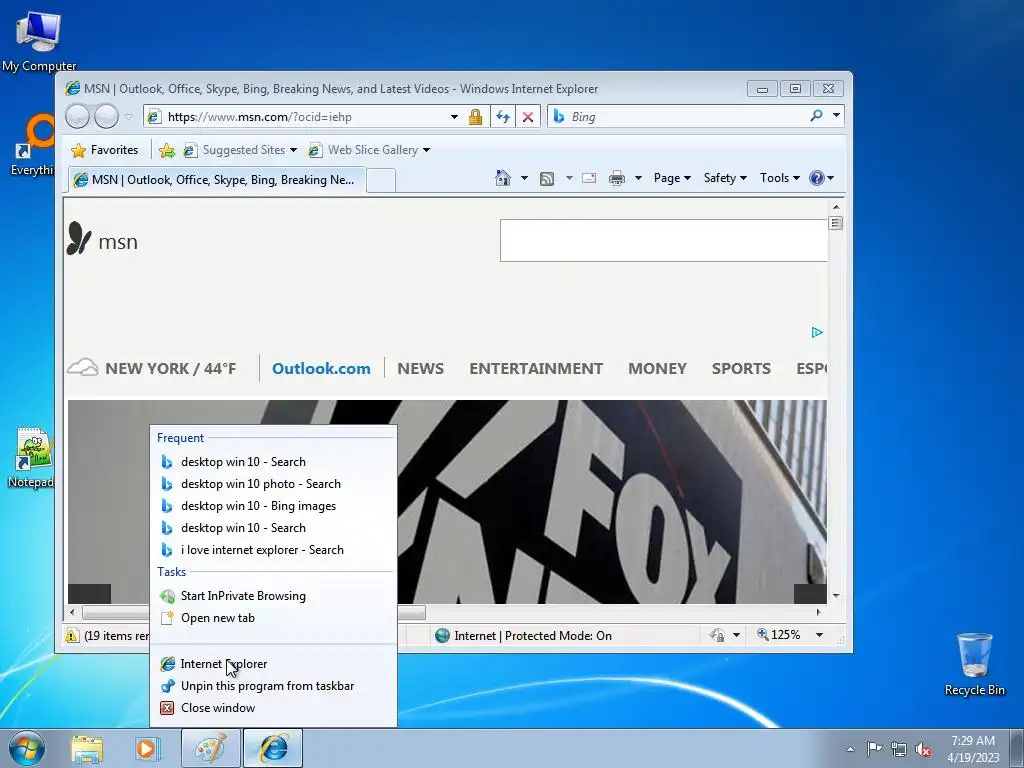This screenshot has width=1024, height=768.
Task: Click the NEW YORK / 44°F weather link
Action: [x=152, y=368]
